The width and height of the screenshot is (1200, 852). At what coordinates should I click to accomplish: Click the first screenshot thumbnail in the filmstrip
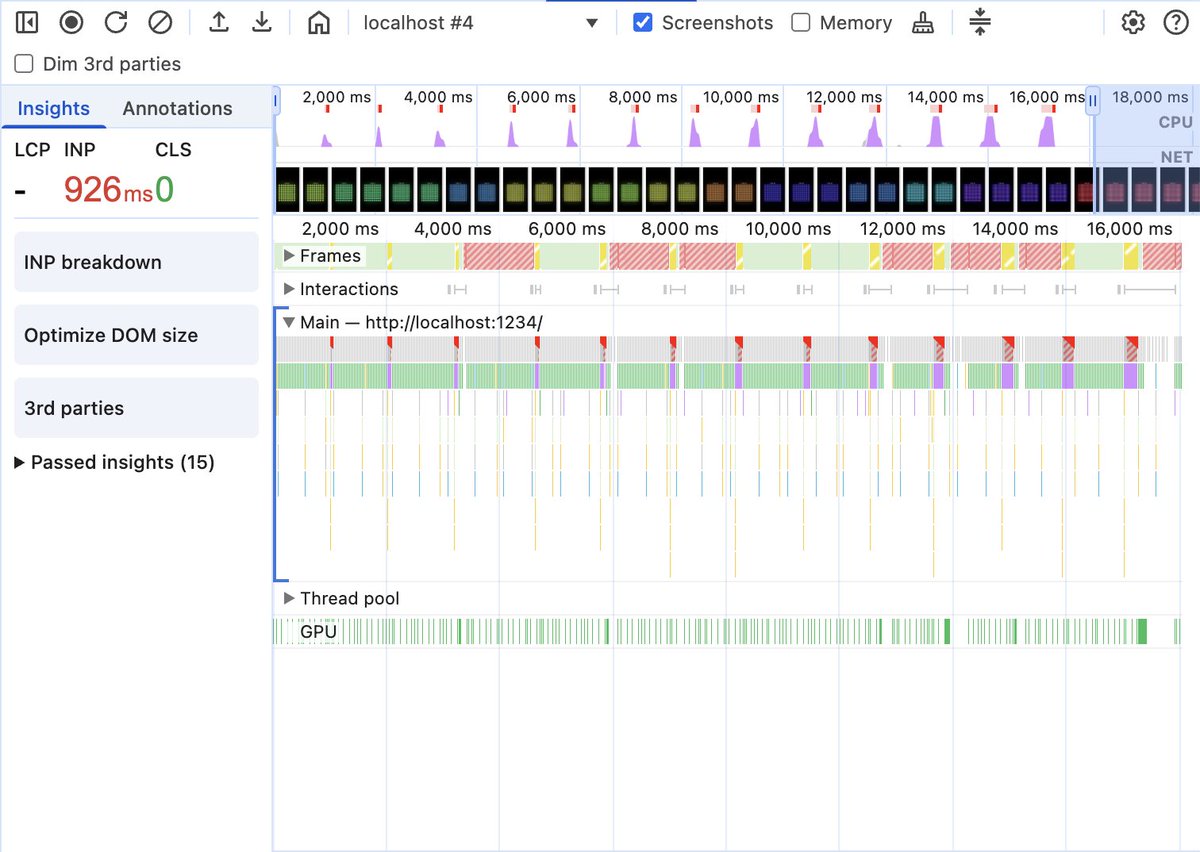pyautogui.click(x=286, y=189)
